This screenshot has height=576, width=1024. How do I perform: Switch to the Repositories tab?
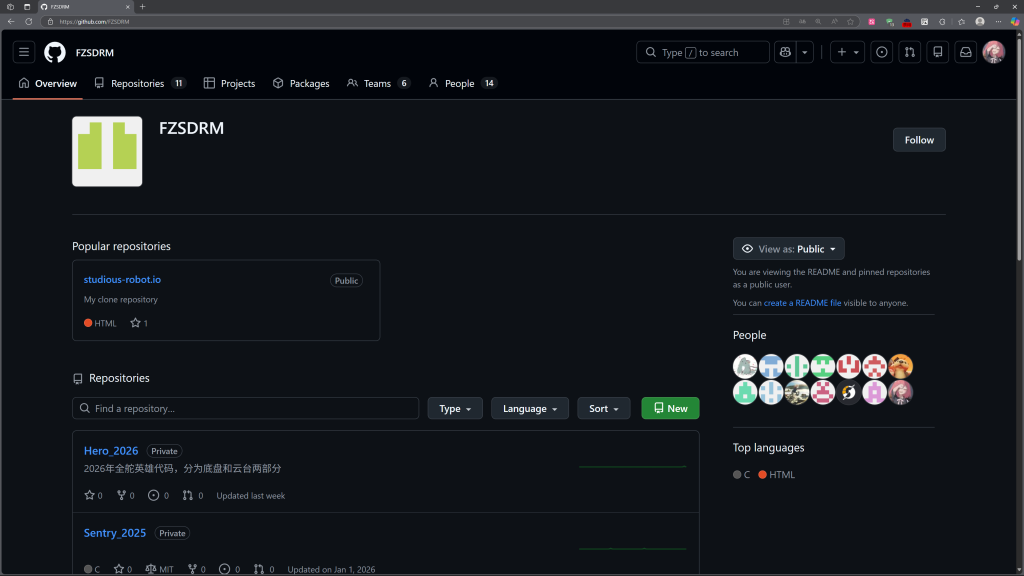point(140,84)
